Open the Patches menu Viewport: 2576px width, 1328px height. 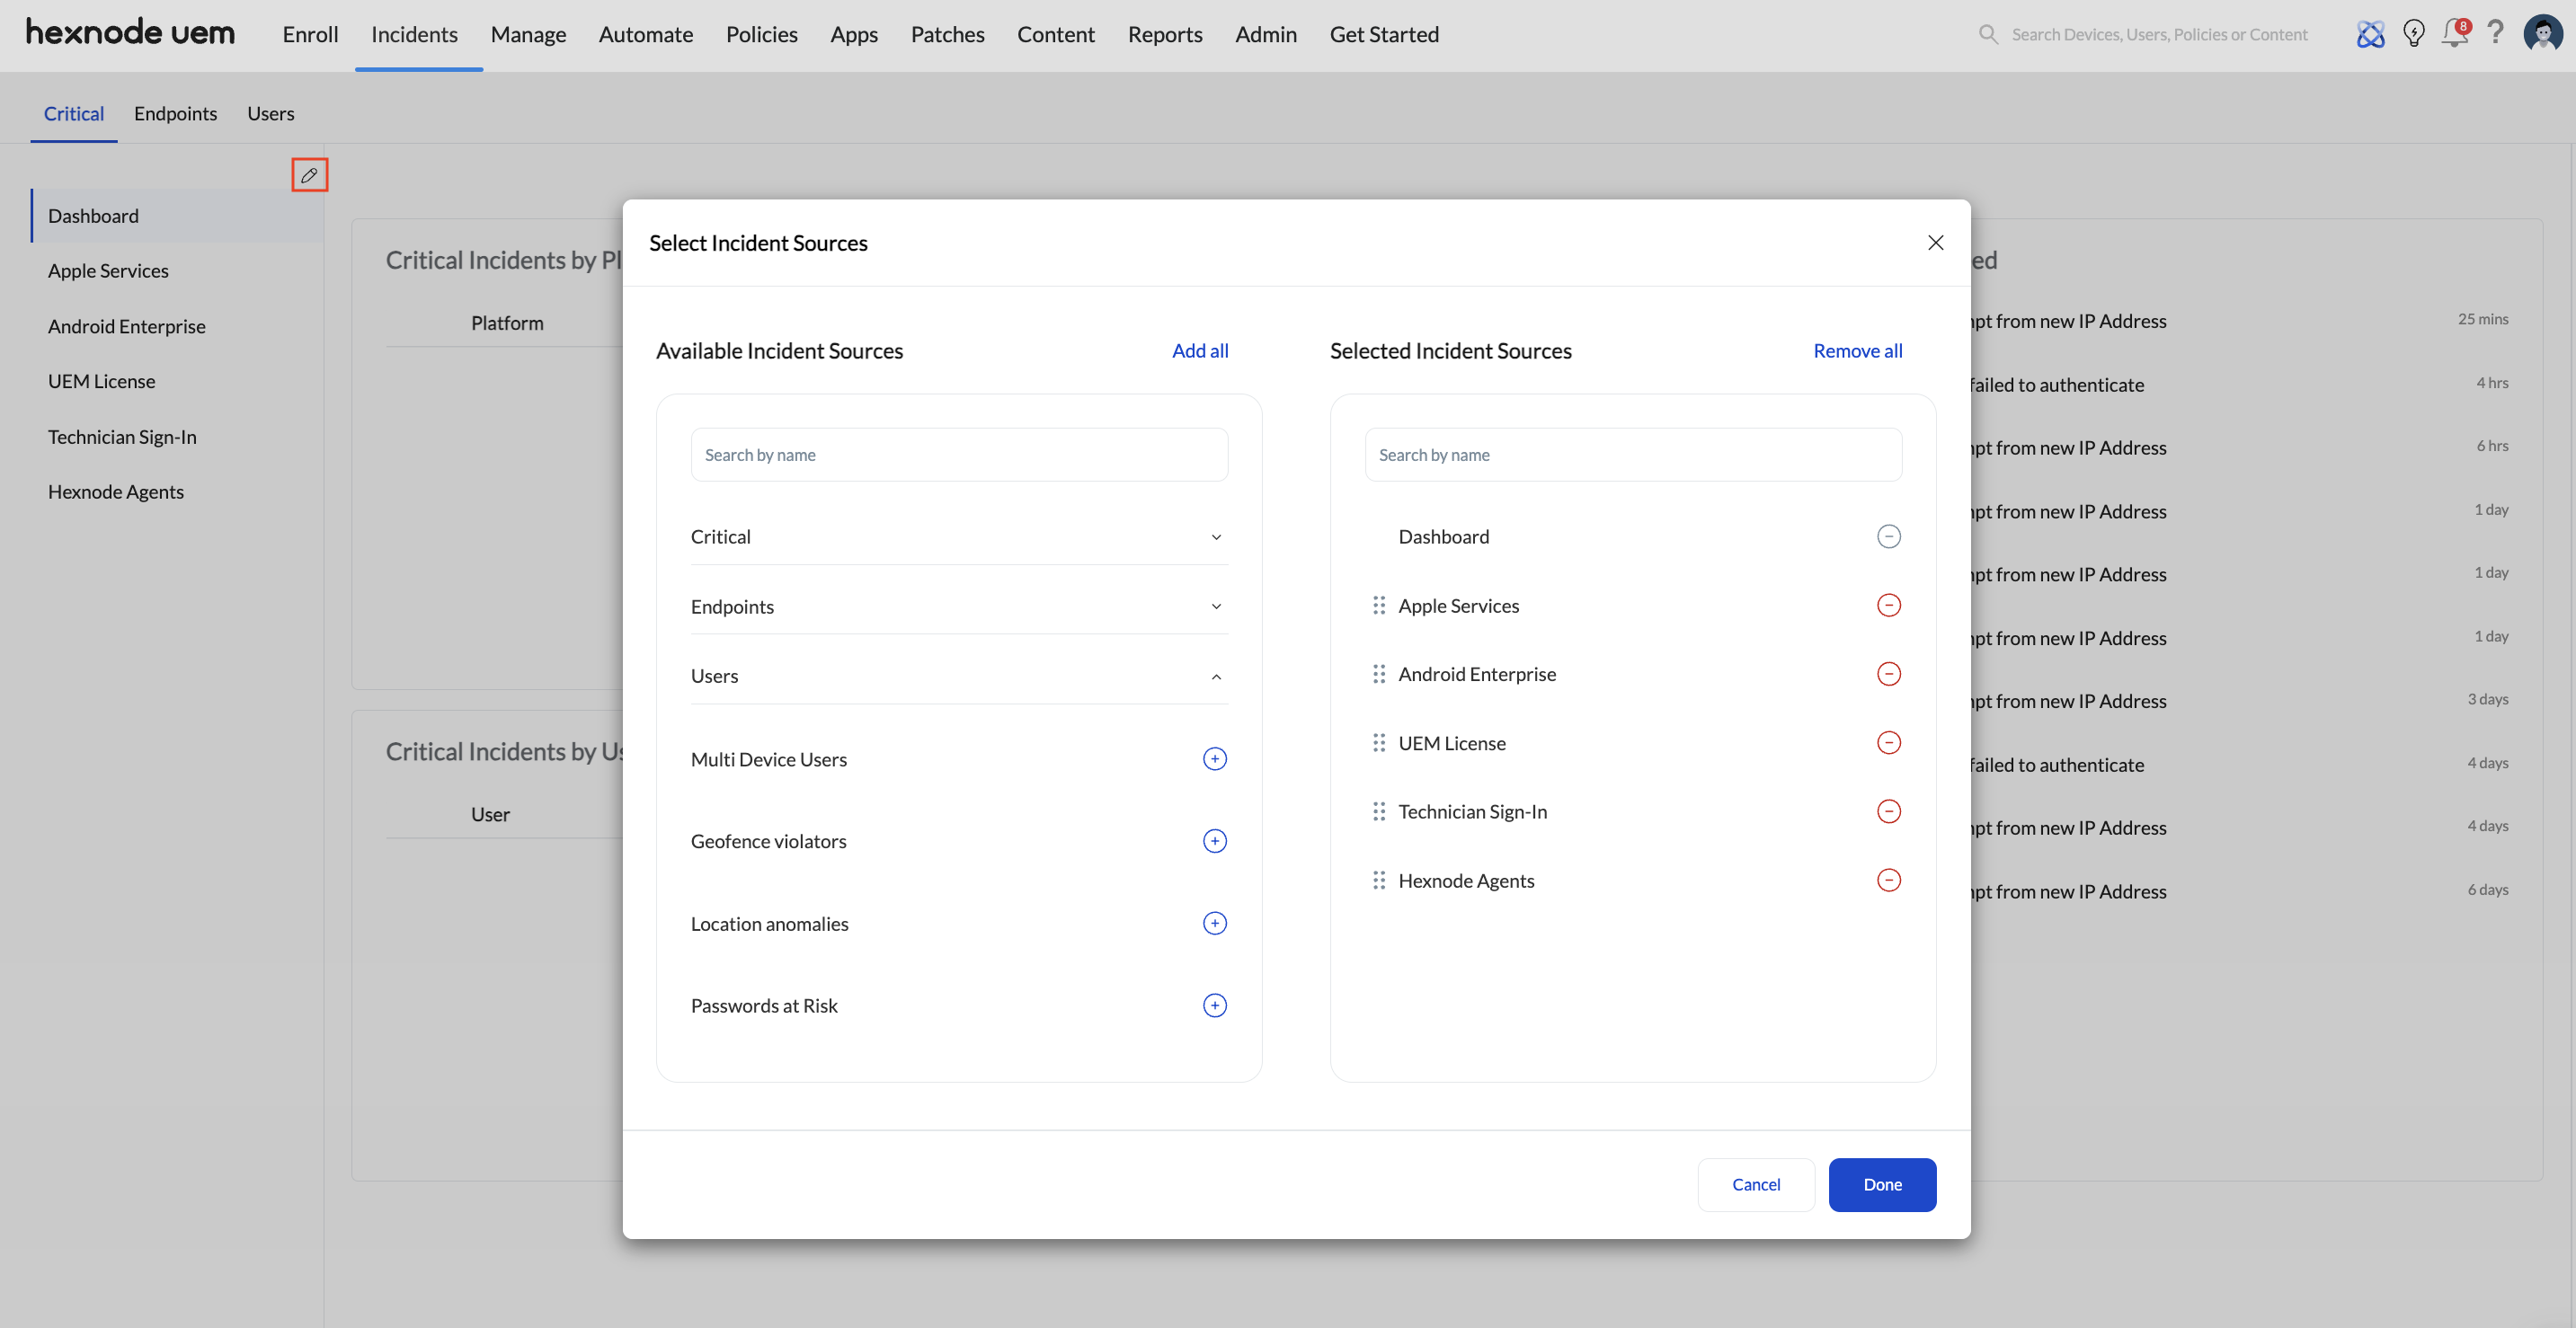[947, 34]
